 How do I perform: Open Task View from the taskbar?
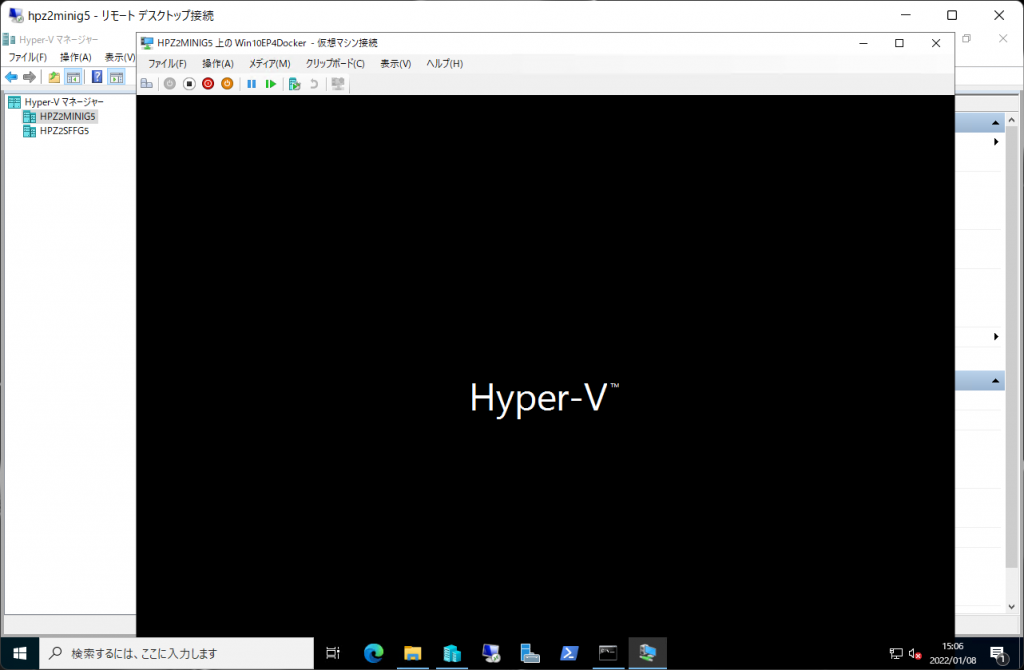333,653
